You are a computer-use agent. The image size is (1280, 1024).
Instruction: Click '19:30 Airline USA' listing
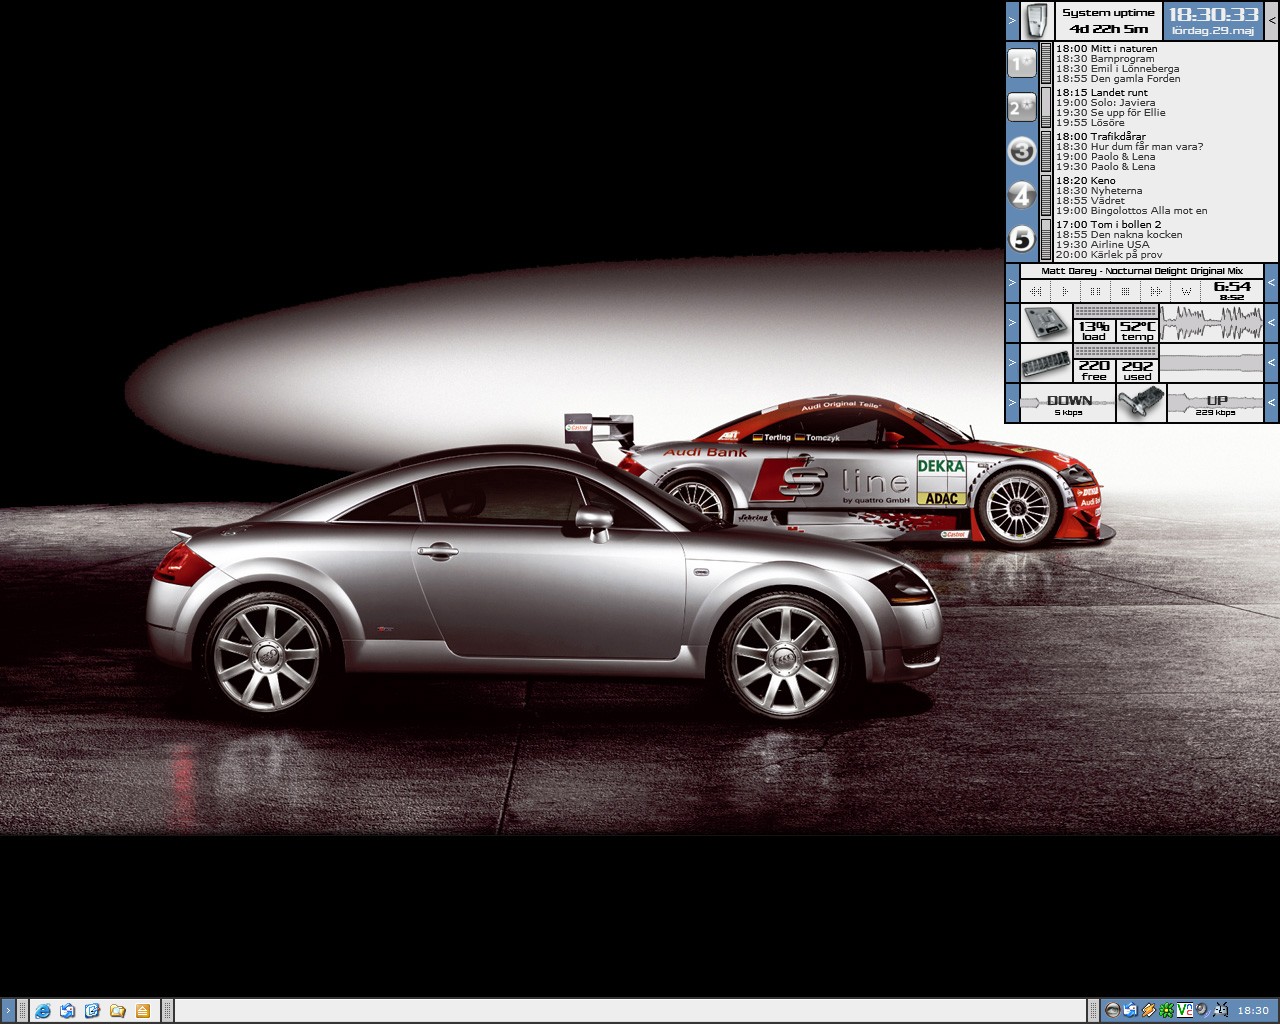(1102, 244)
